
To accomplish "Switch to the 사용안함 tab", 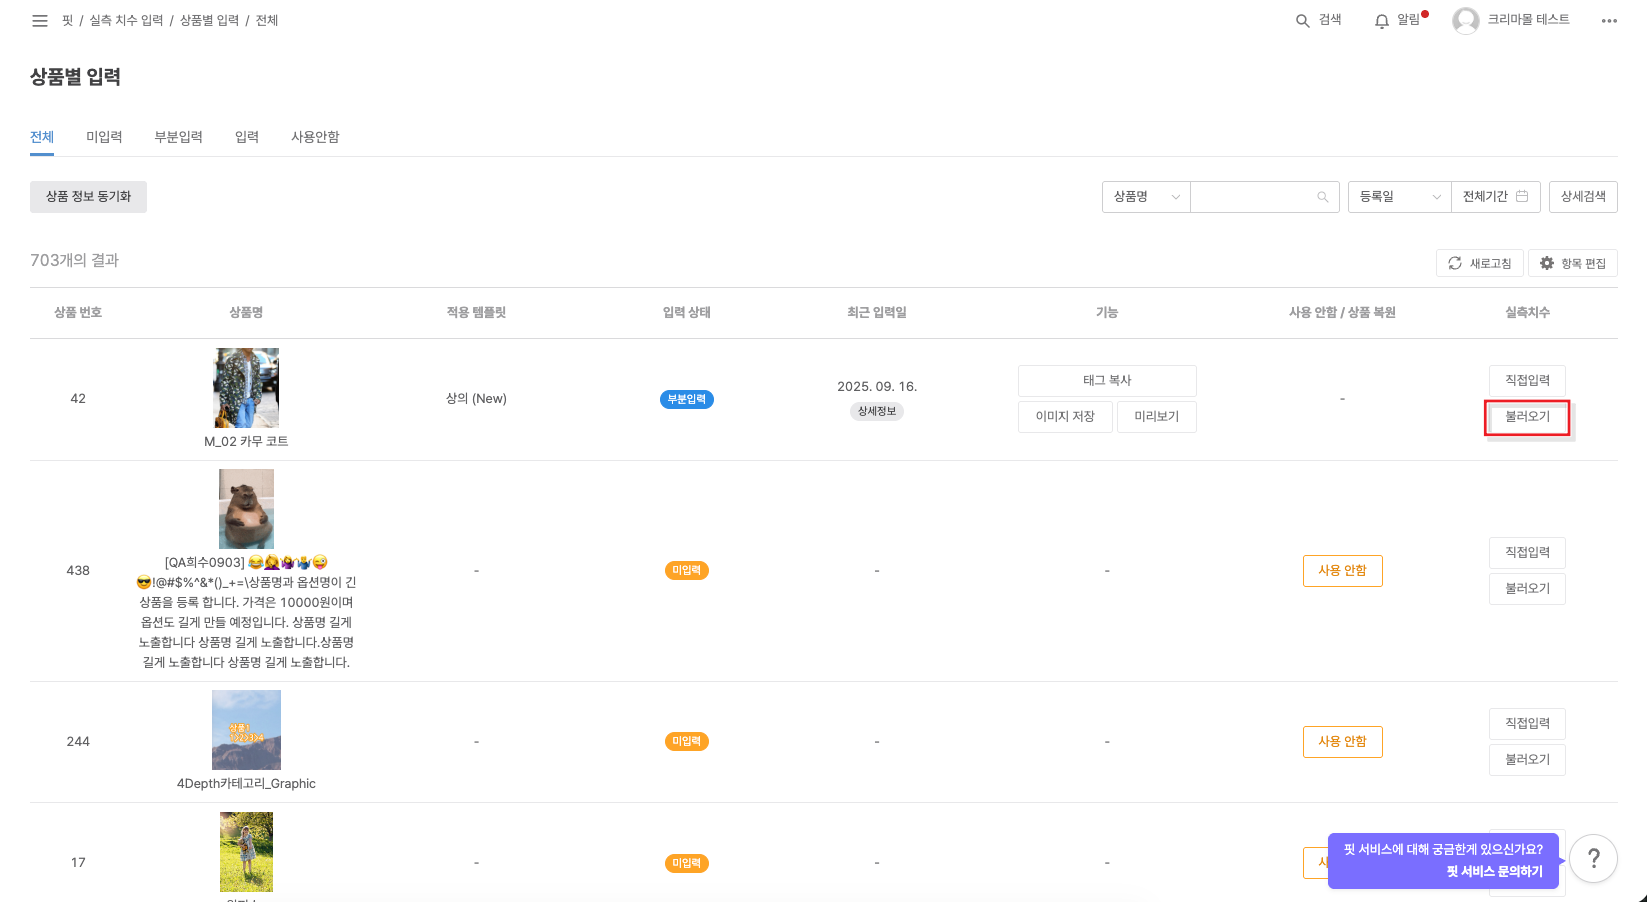I will pyautogui.click(x=315, y=137).
